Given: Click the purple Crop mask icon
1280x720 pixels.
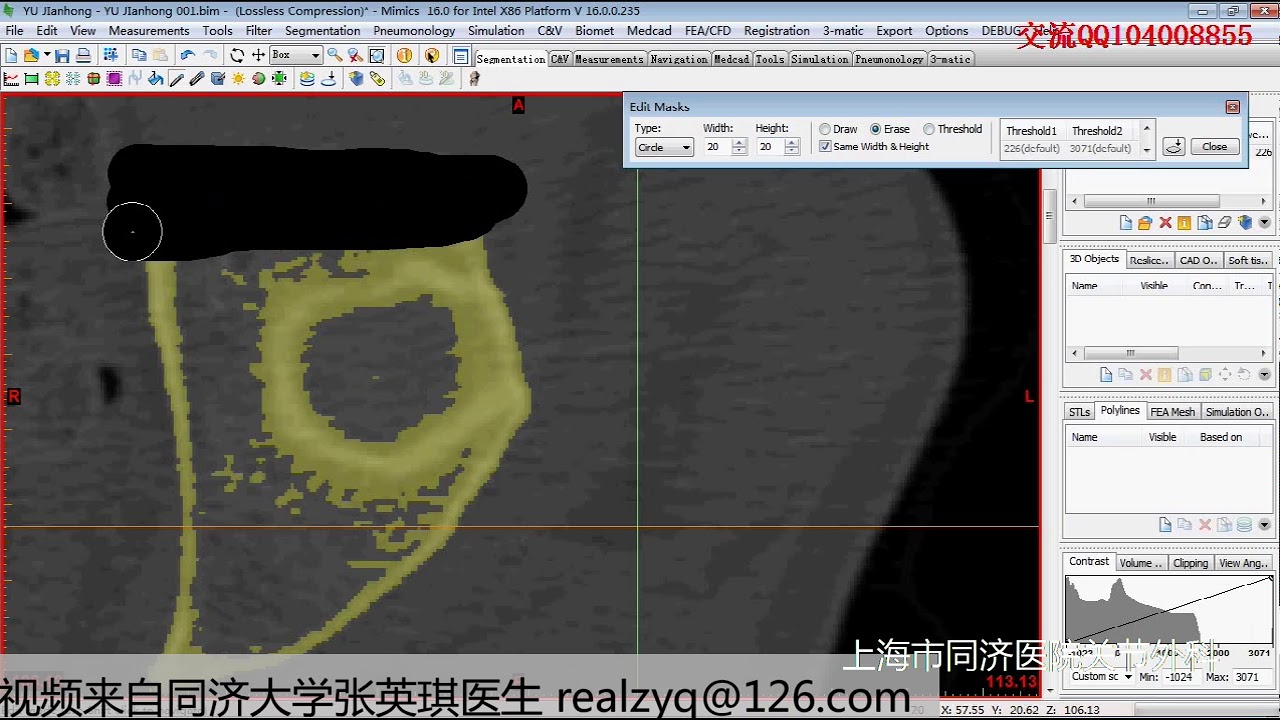Looking at the screenshot, I should coord(114,79).
